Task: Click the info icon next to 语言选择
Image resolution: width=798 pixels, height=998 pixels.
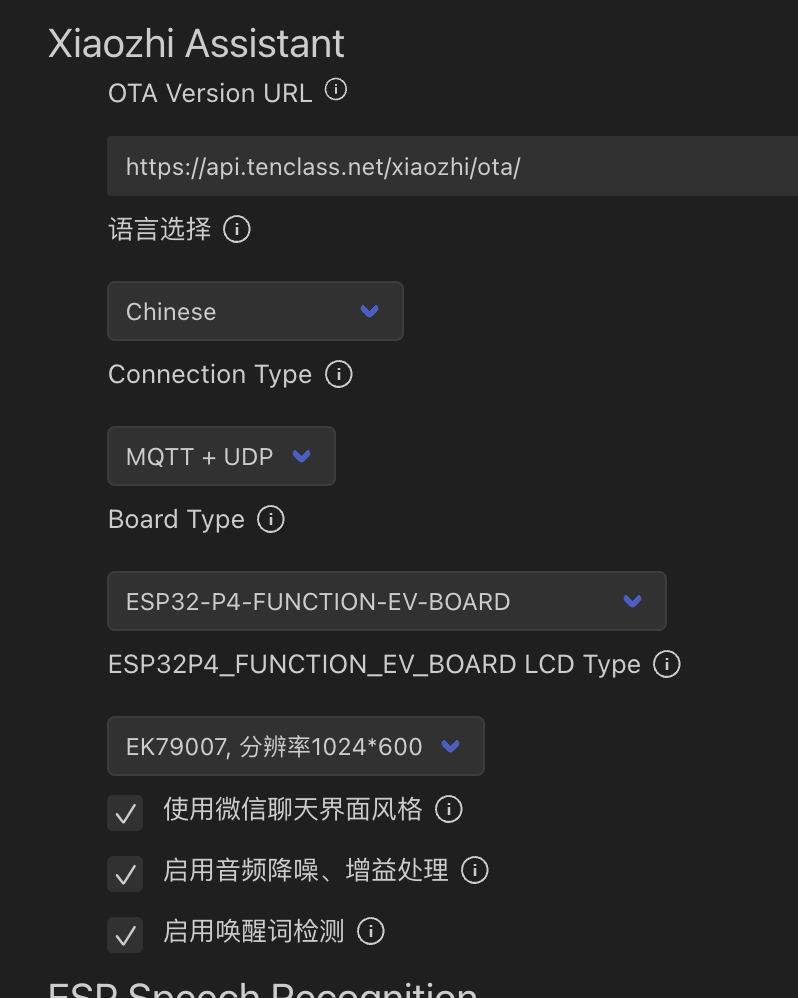Action: pos(237,229)
